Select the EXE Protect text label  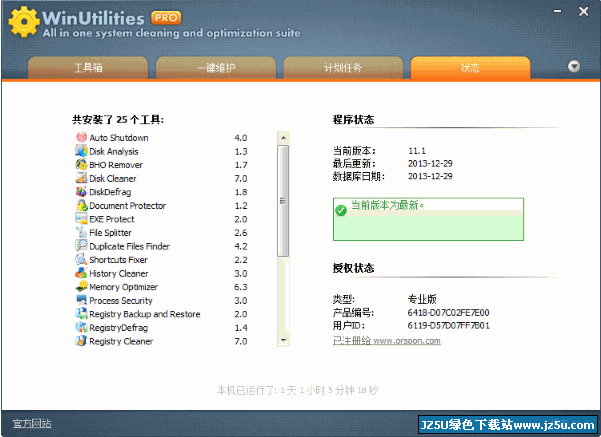[112, 219]
